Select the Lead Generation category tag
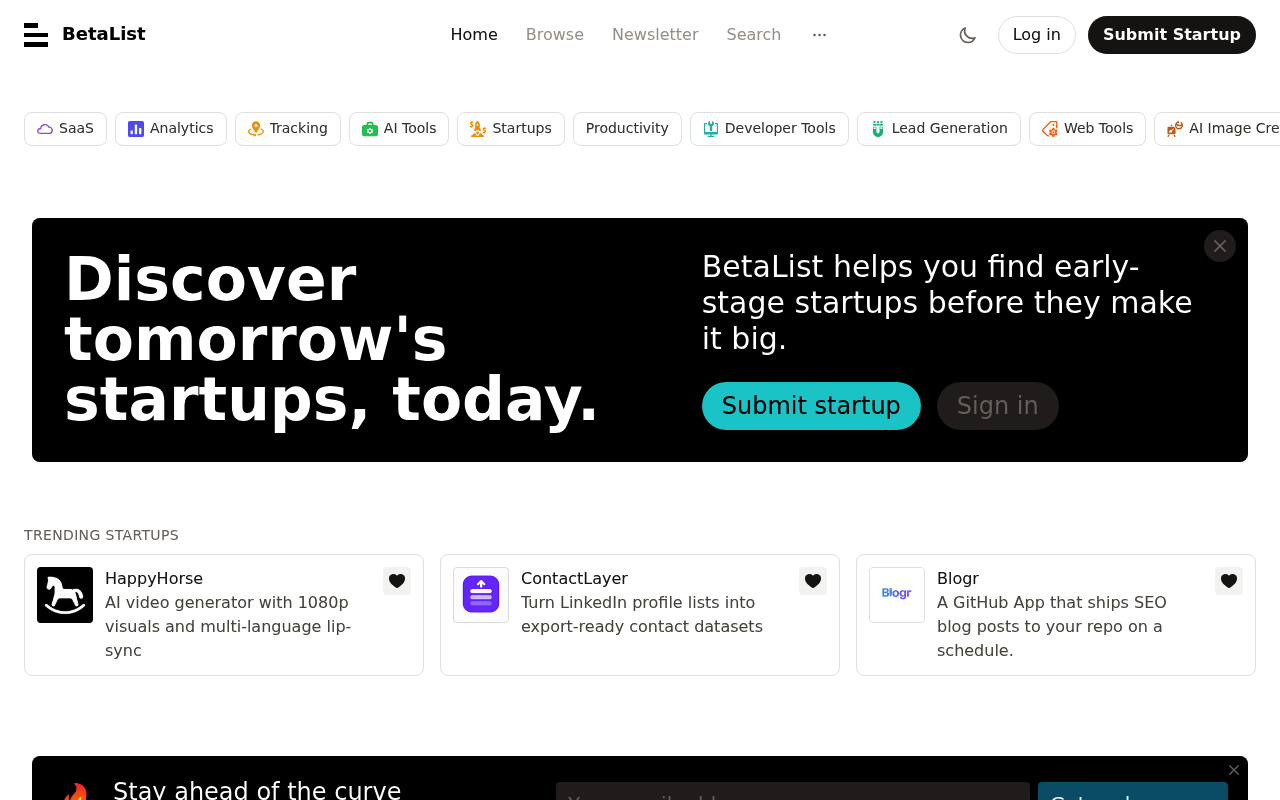 [939, 129]
